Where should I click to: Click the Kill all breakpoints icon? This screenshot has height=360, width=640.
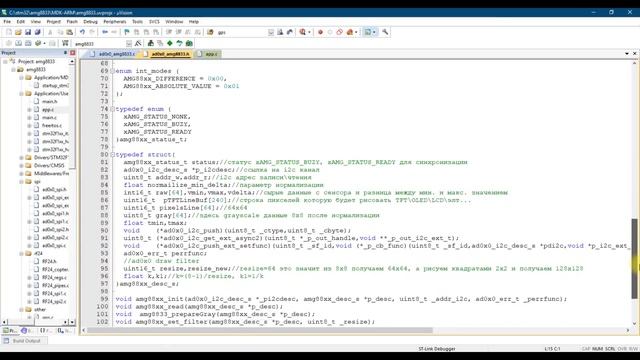tap(350, 32)
